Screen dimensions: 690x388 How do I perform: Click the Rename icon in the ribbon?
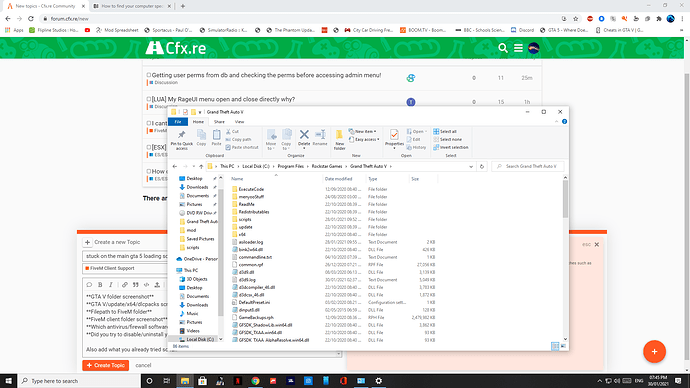click(320, 138)
